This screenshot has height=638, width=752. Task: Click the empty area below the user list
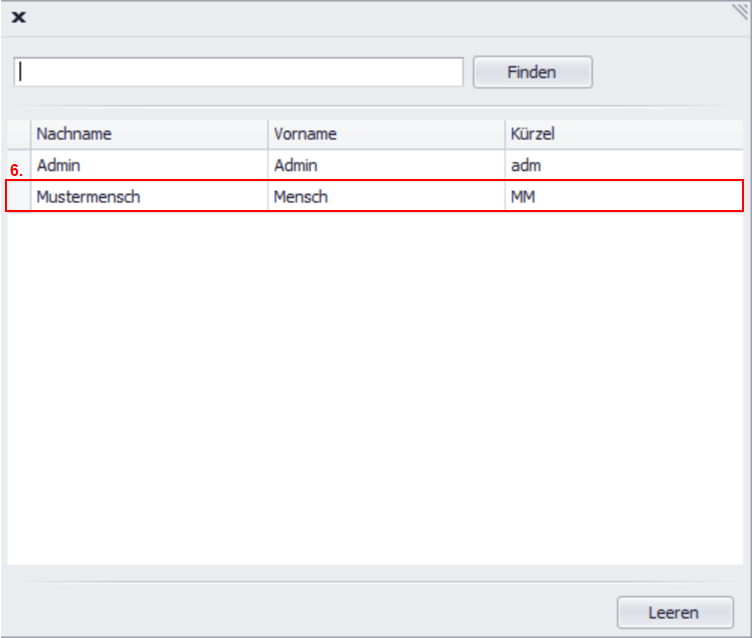point(375,390)
